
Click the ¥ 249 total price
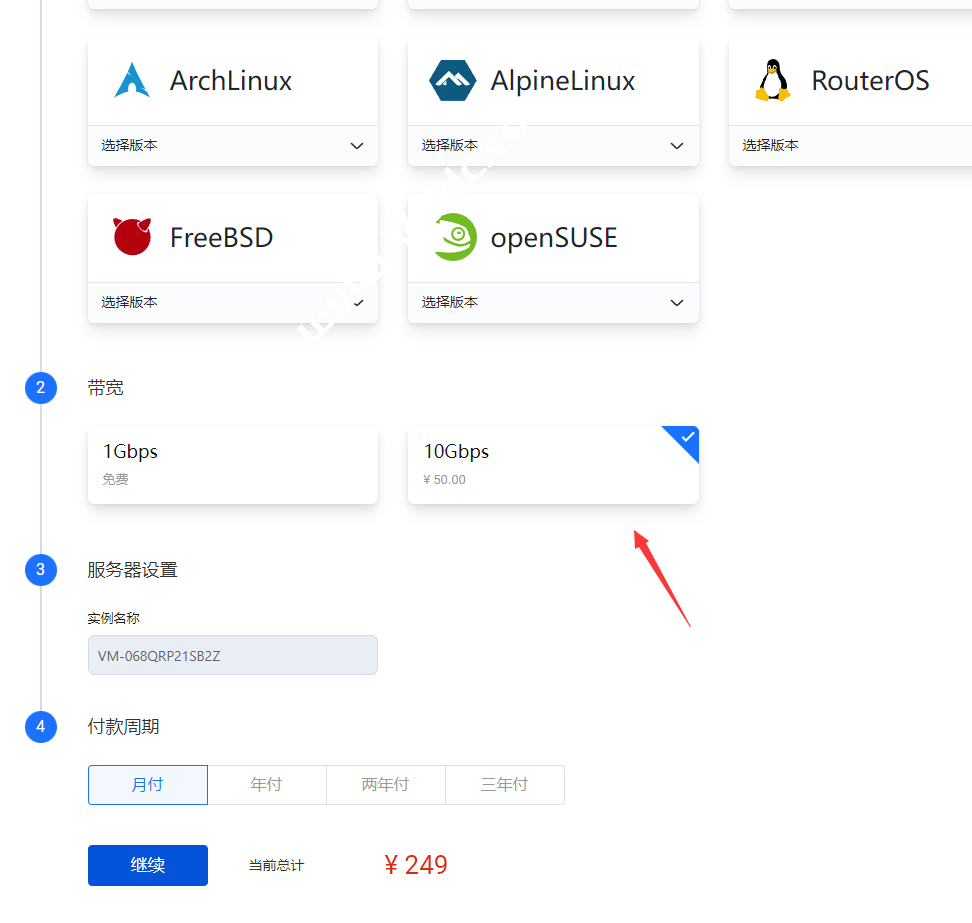tap(415, 865)
